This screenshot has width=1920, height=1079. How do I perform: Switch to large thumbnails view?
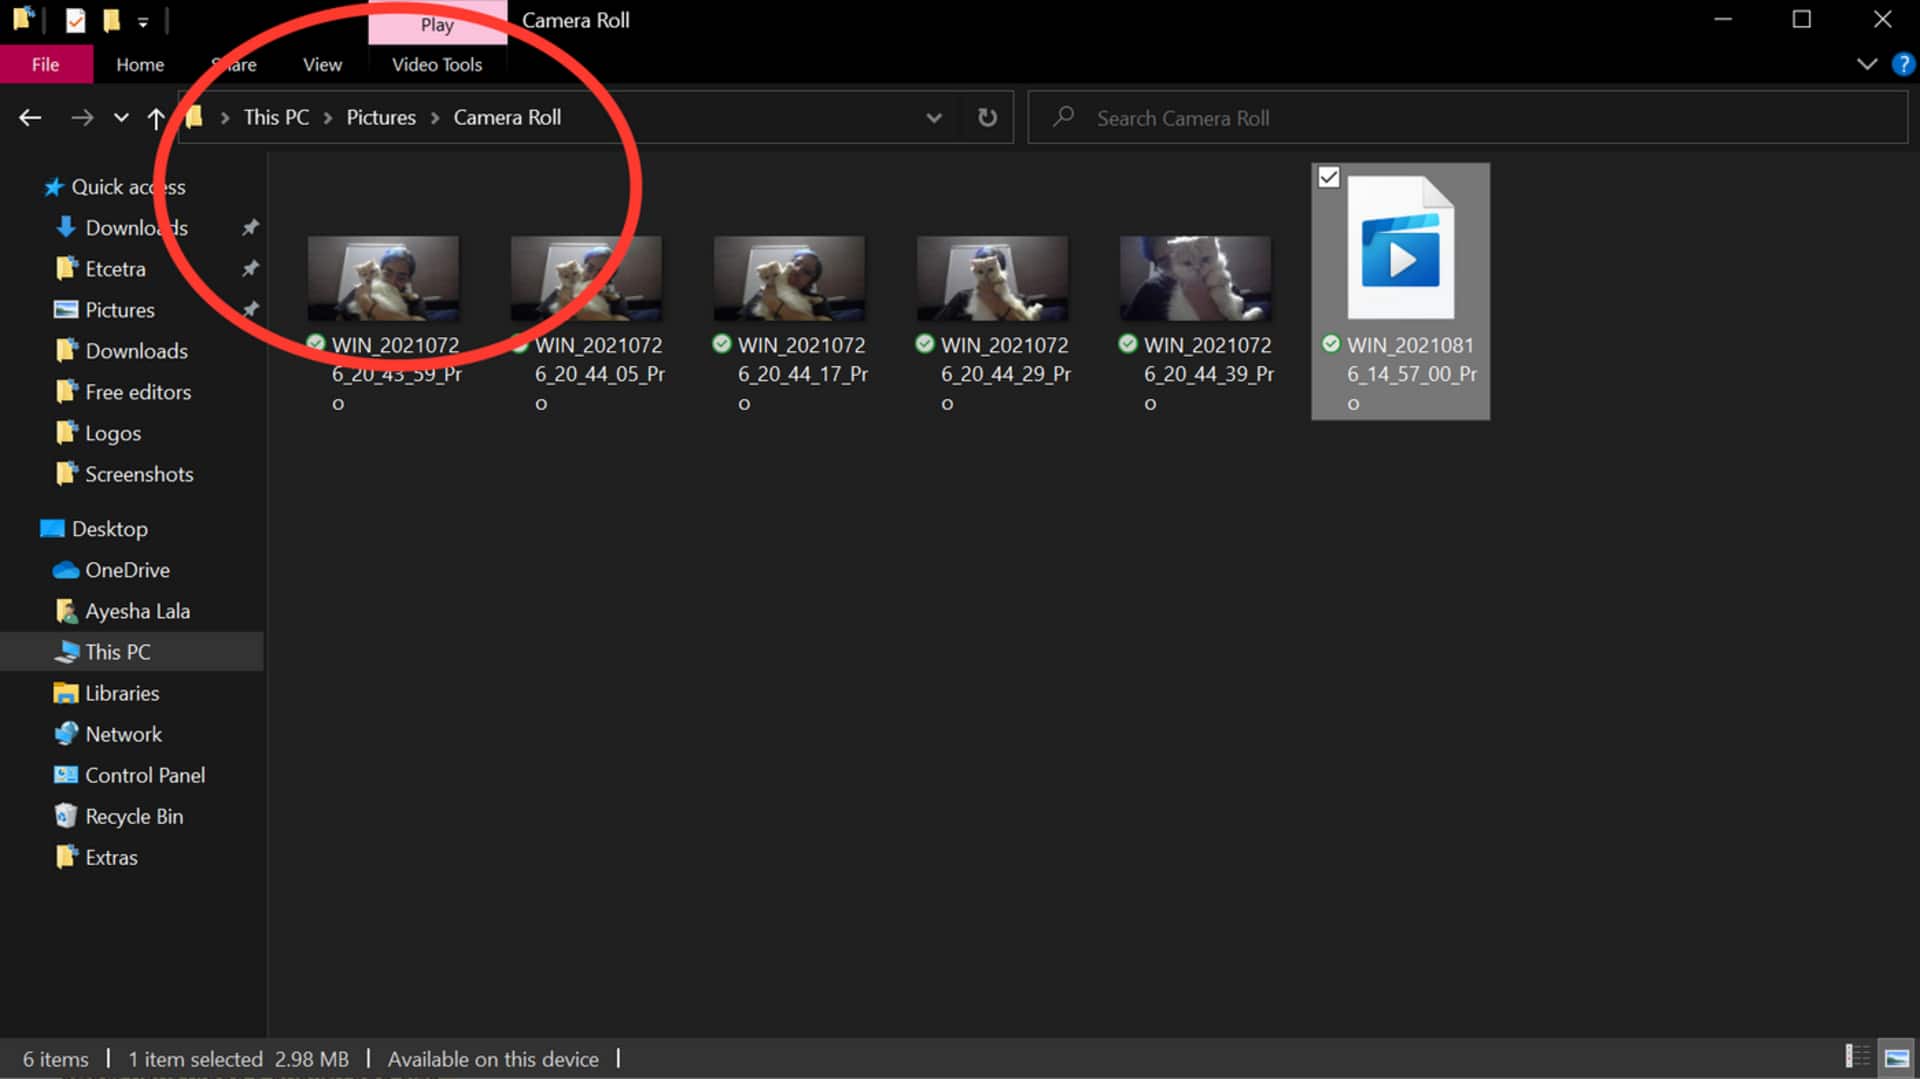click(1897, 1055)
